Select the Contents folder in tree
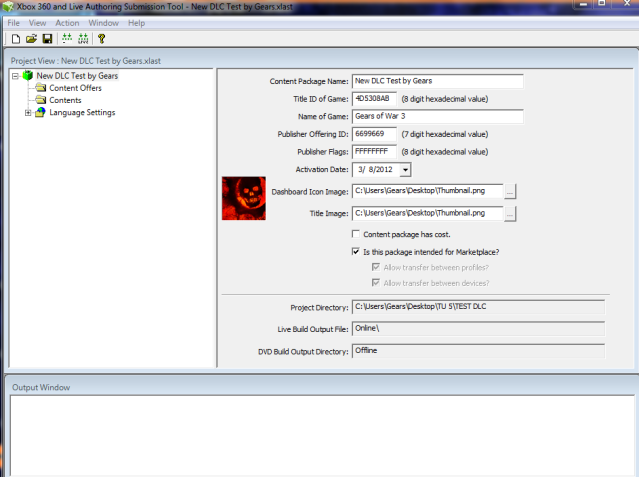This screenshot has width=639, height=477. [65, 100]
